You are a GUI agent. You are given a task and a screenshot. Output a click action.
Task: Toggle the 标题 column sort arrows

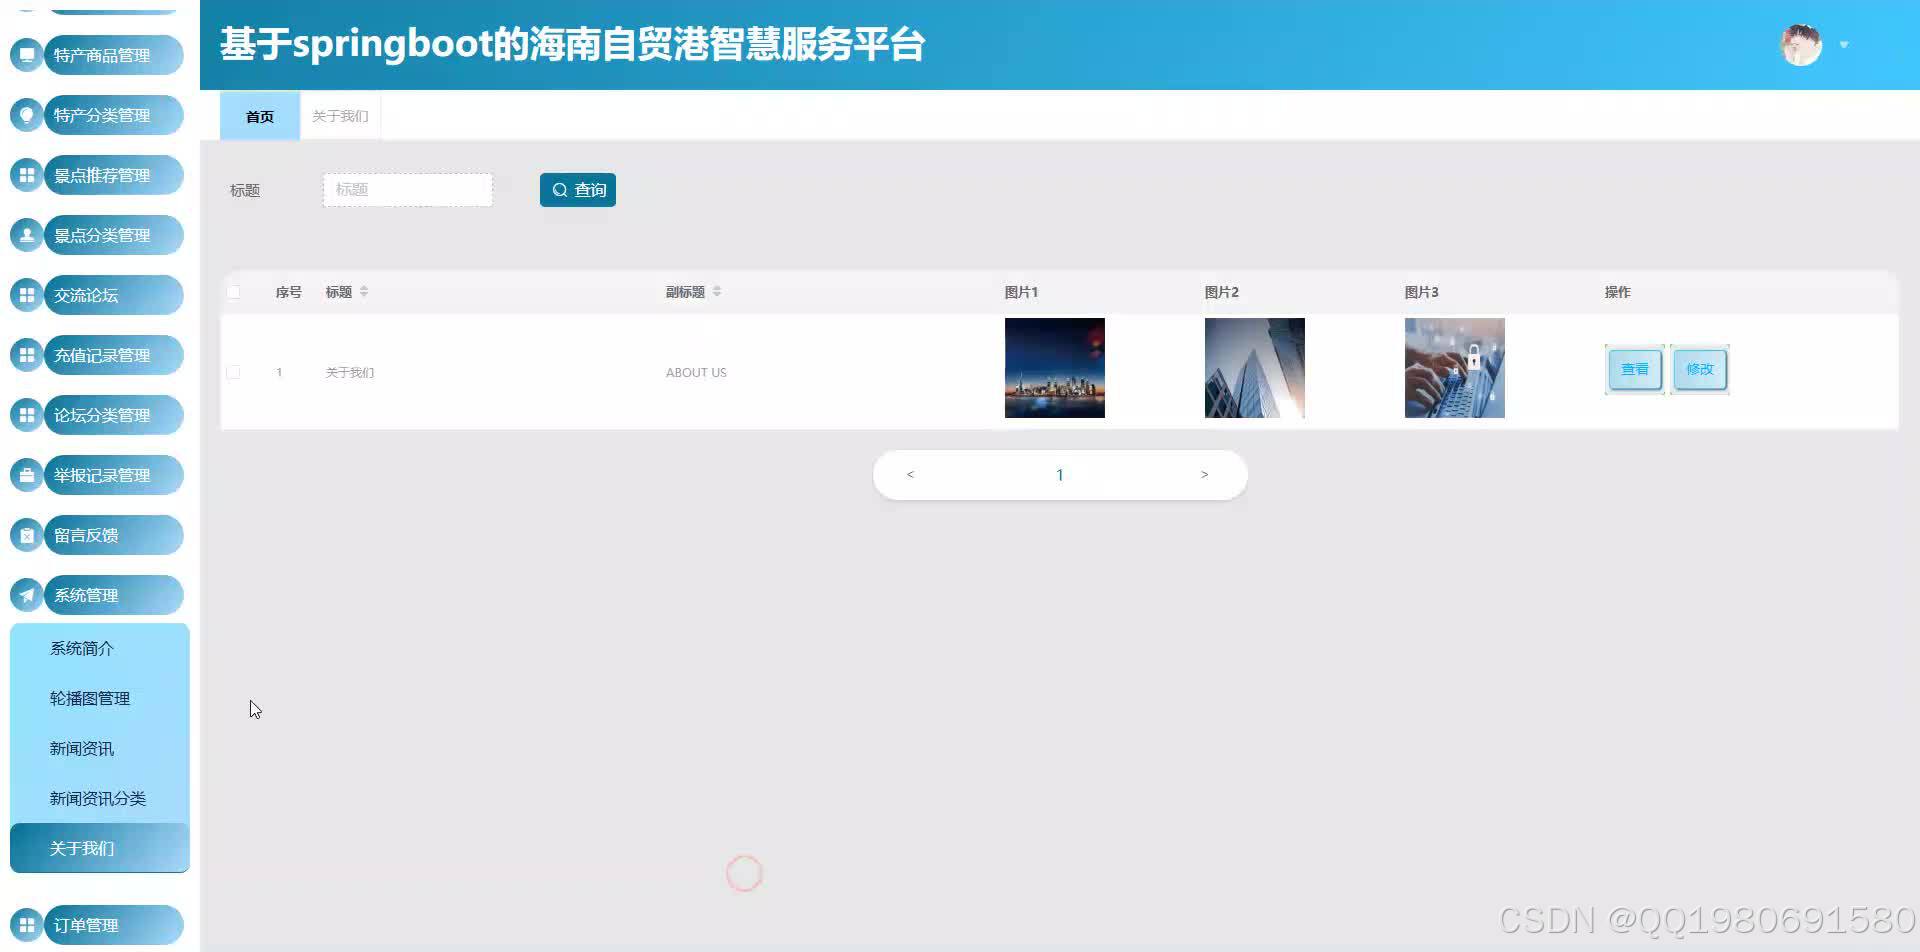point(364,291)
